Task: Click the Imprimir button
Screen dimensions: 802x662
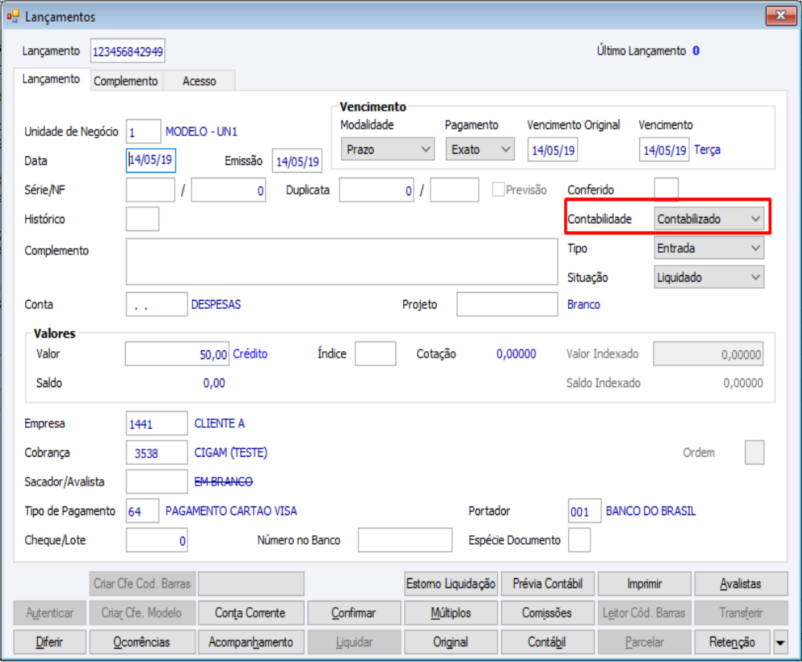Action: pos(644,584)
